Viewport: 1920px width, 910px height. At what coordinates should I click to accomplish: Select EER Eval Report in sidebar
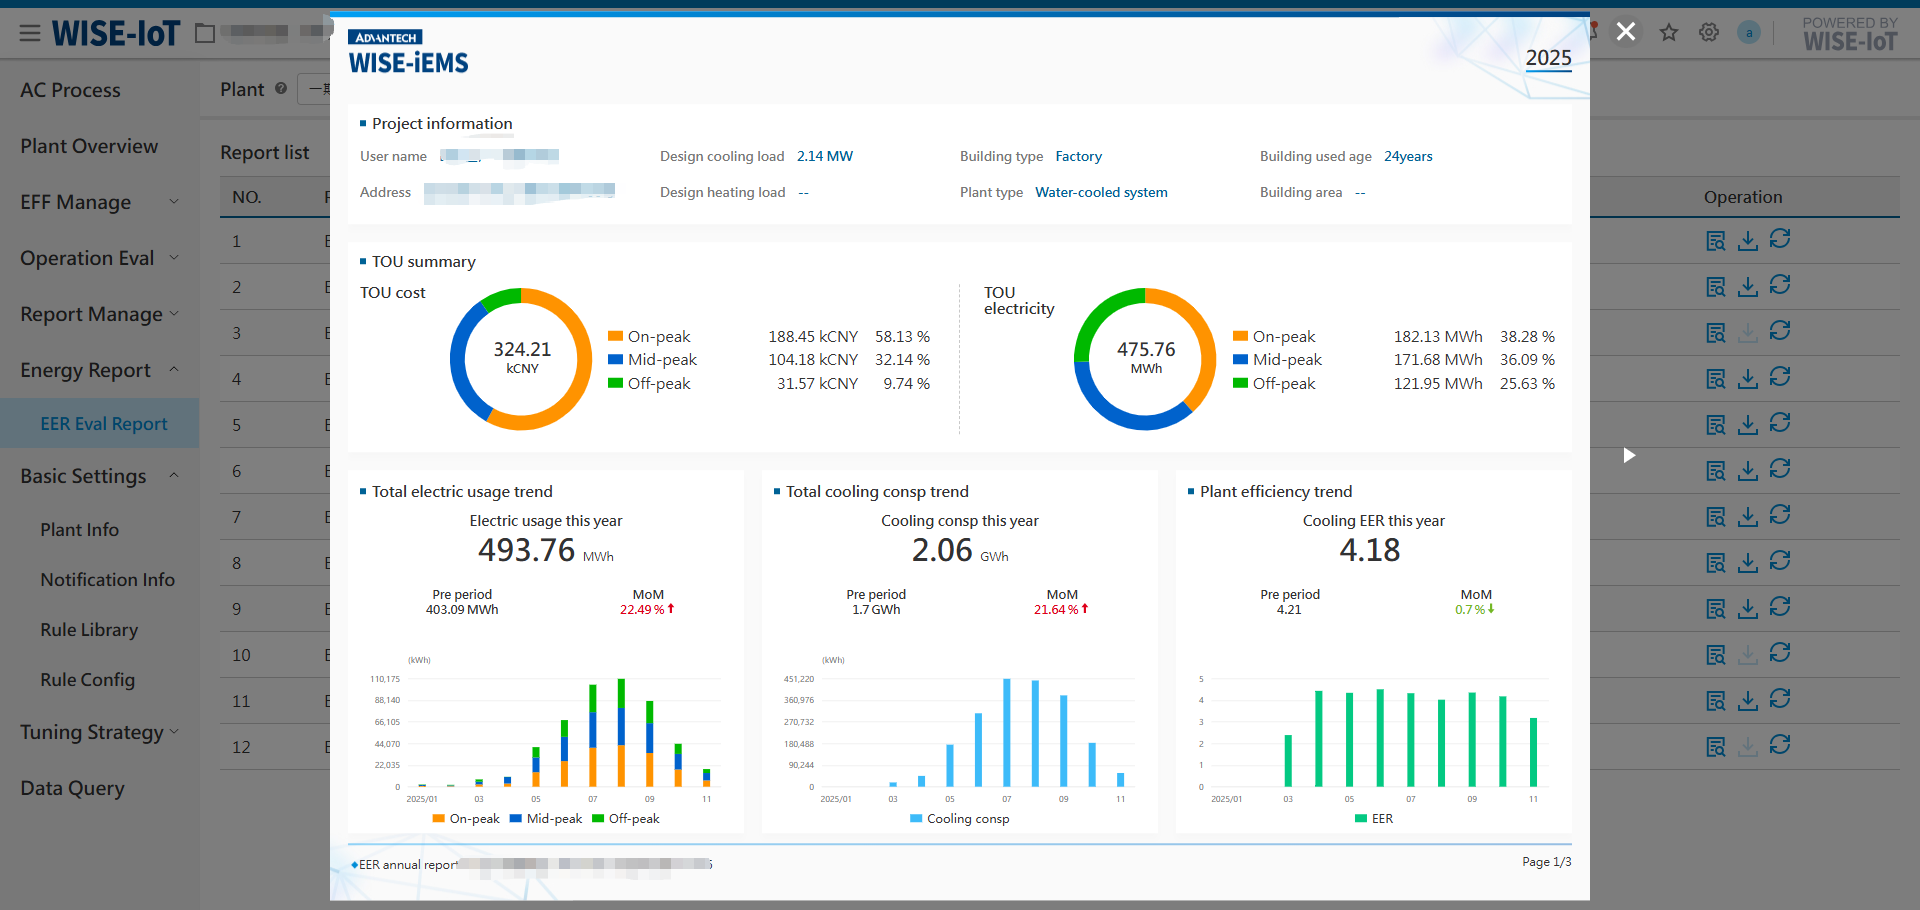(104, 424)
